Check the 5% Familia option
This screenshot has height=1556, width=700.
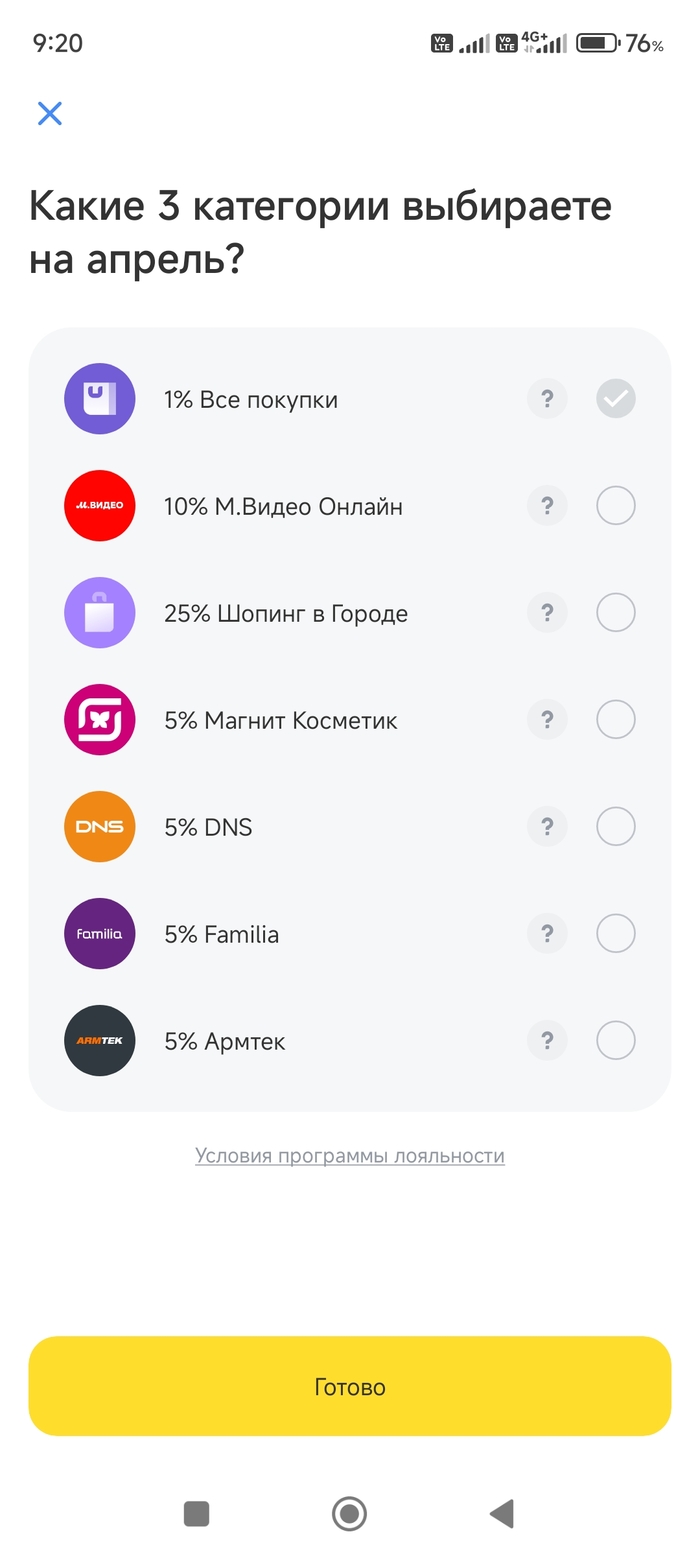pyautogui.click(x=616, y=934)
